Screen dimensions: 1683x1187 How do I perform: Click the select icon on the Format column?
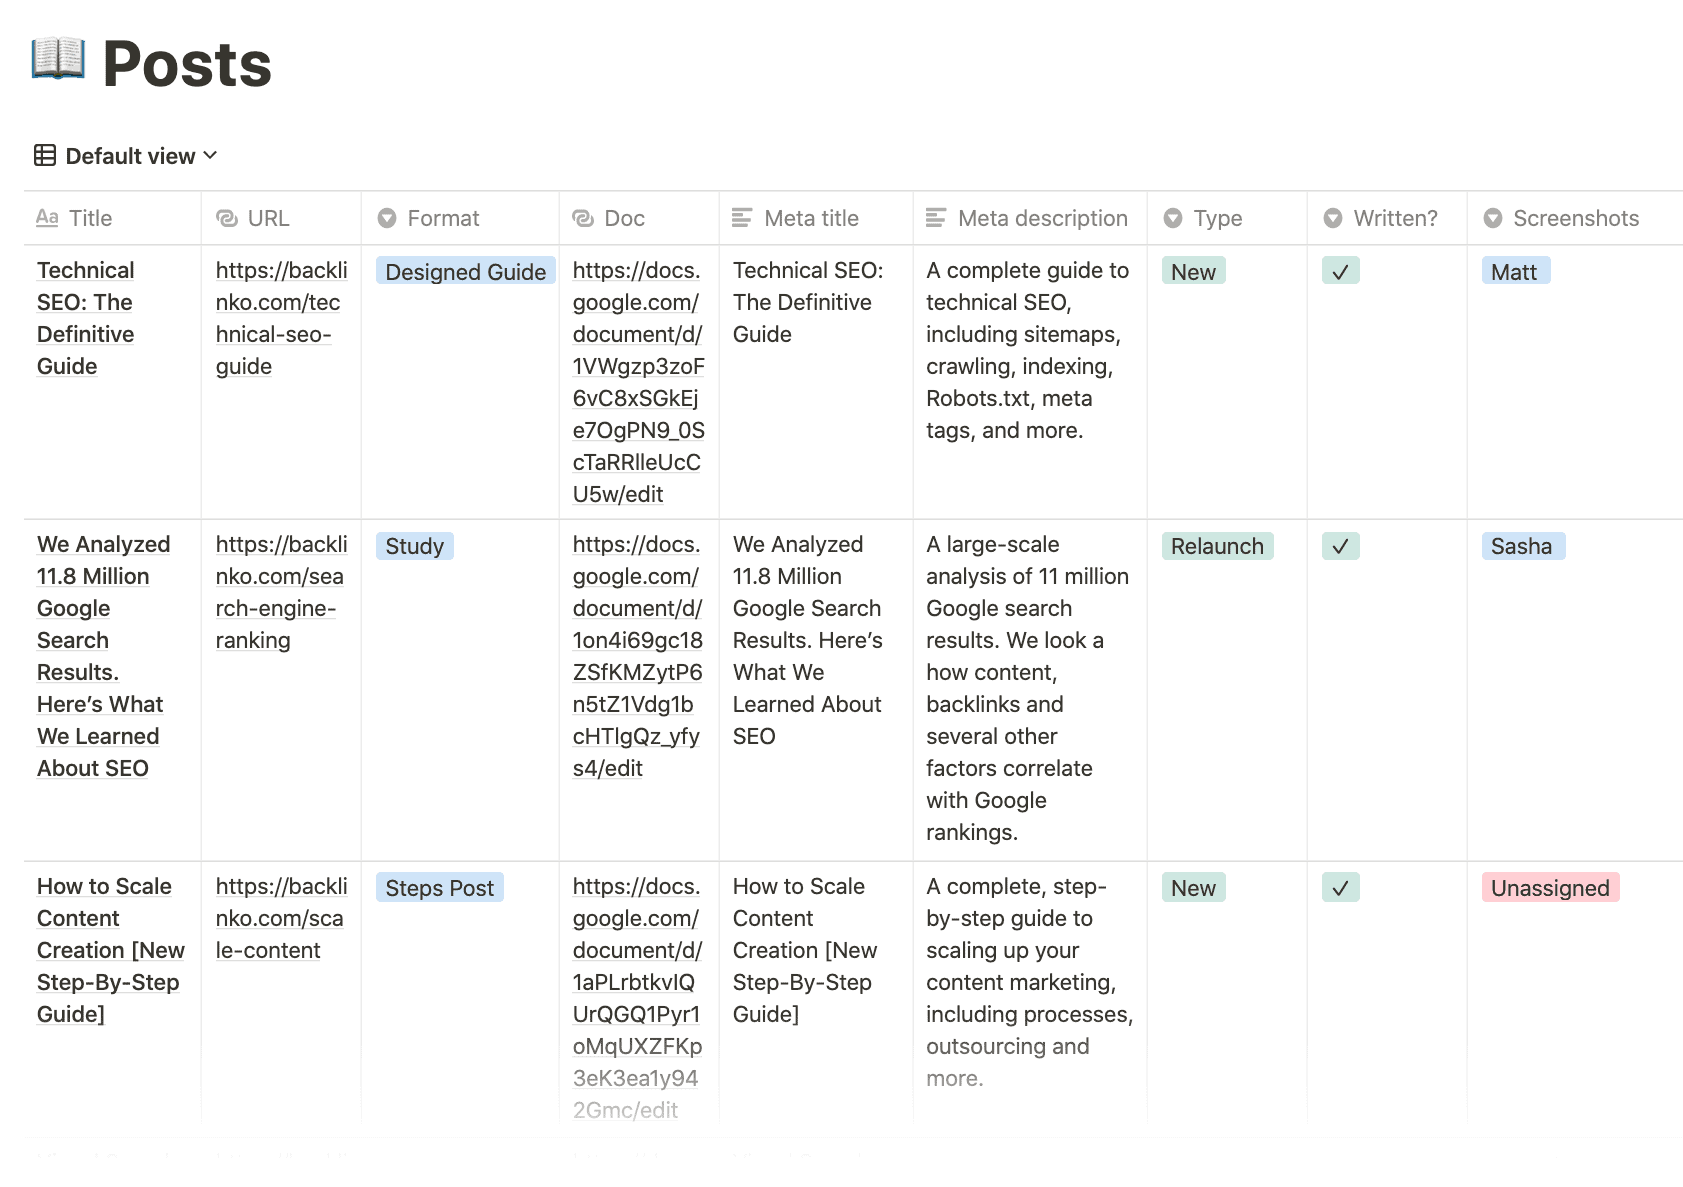[x=386, y=218]
